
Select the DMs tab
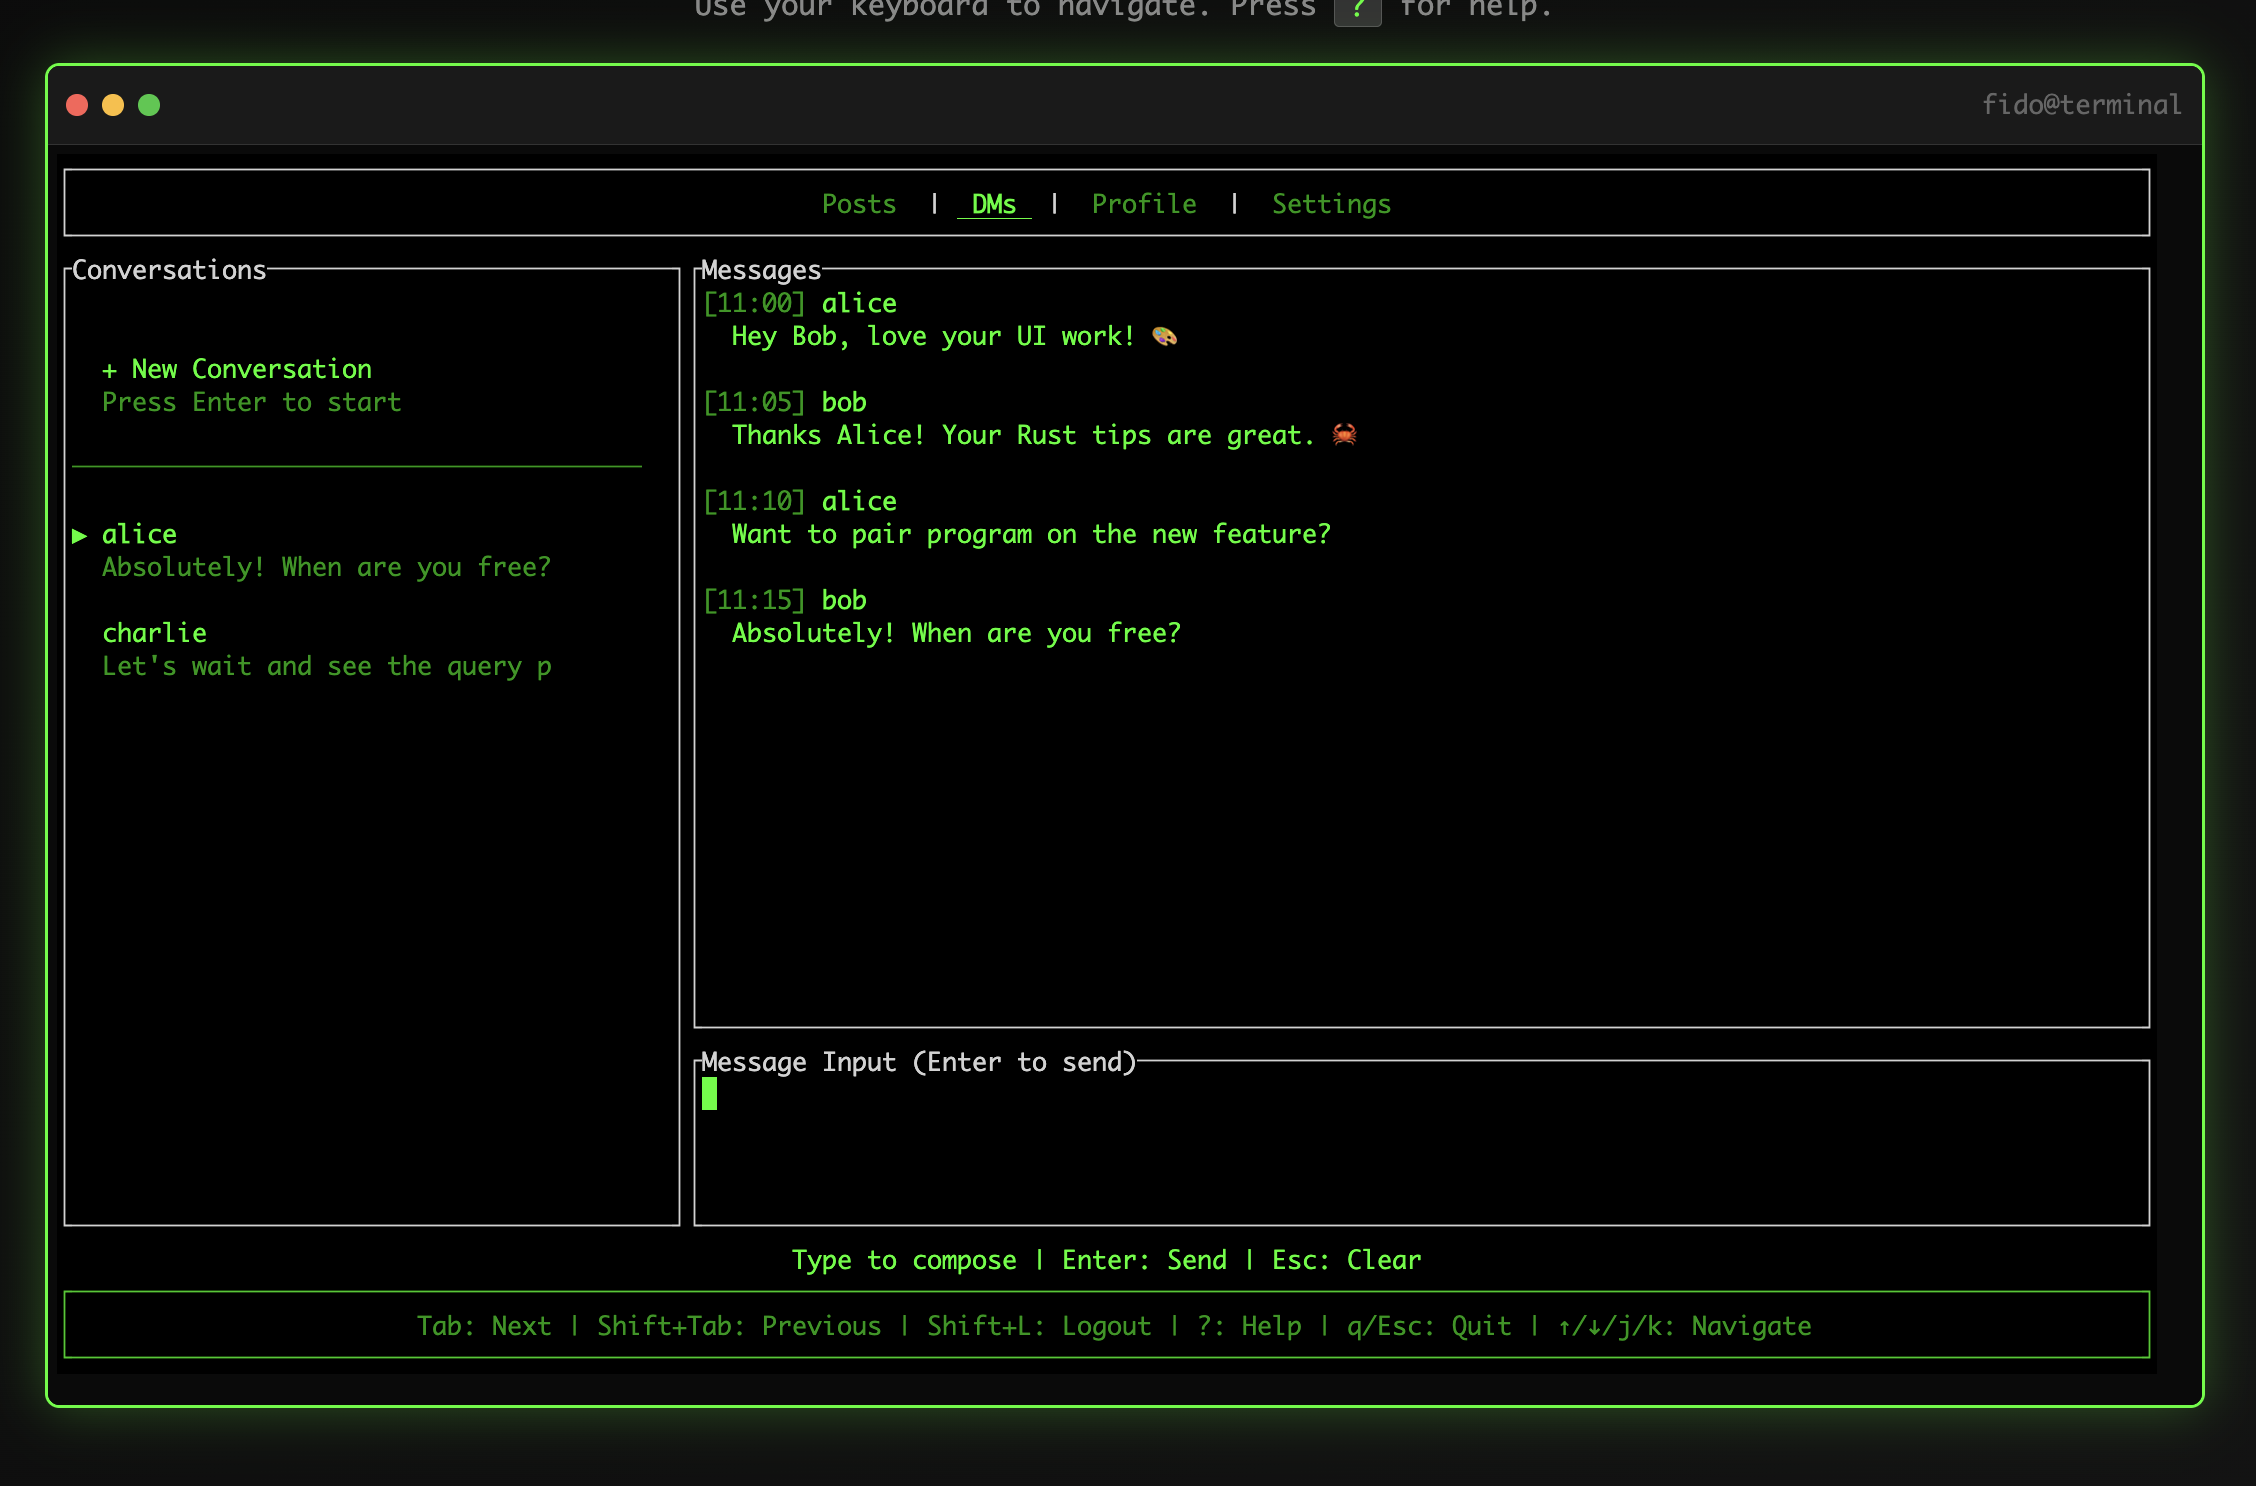(x=993, y=204)
